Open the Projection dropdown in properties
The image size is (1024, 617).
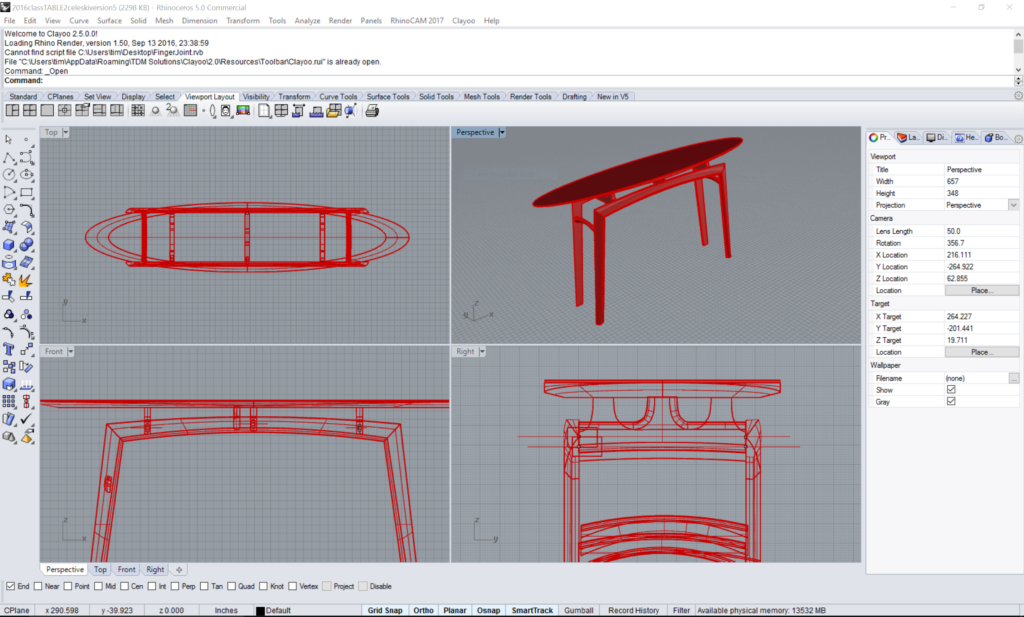(x=1013, y=205)
